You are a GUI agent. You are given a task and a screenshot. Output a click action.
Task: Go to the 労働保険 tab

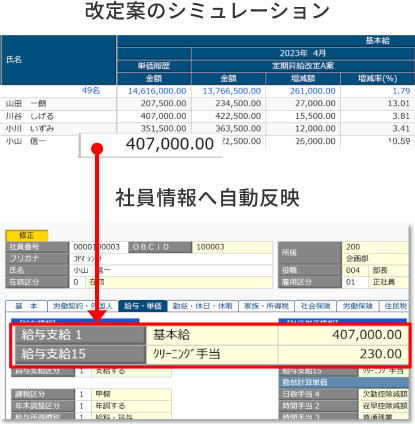point(357,306)
